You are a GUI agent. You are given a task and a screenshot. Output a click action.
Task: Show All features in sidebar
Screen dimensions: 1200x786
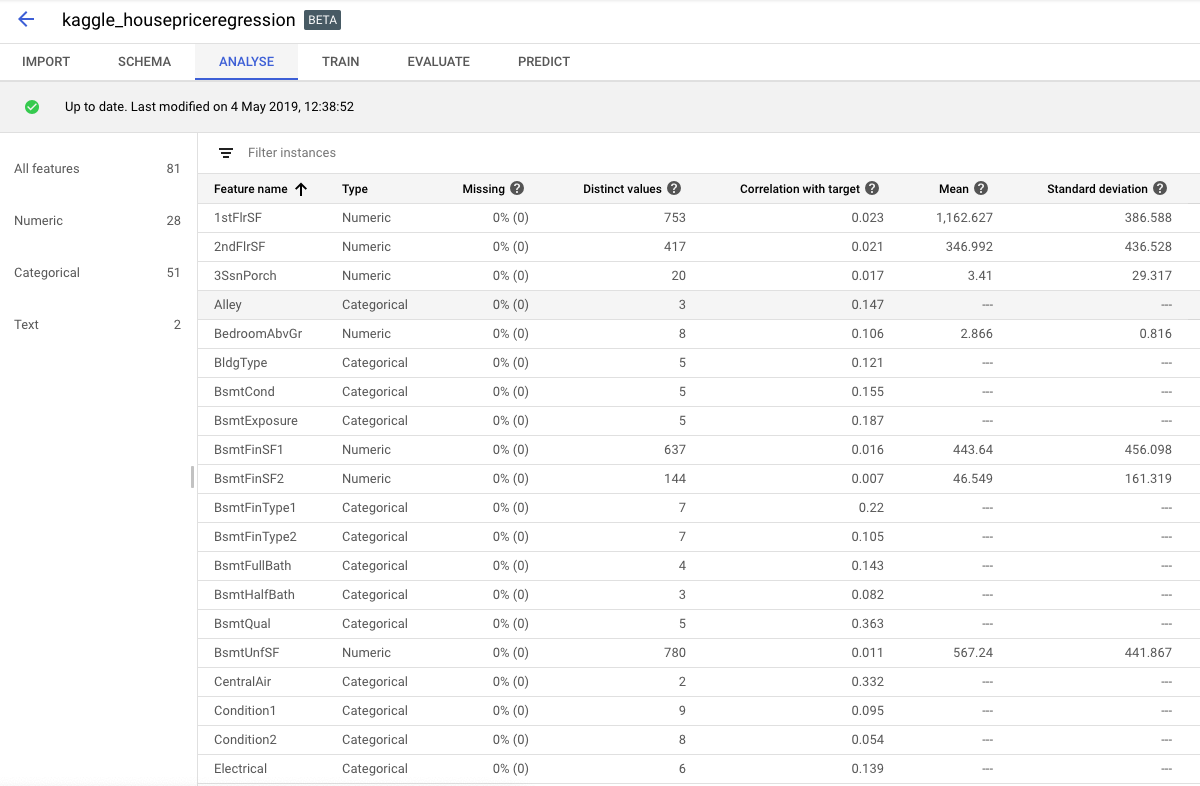pyautogui.click(x=97, y=169)
